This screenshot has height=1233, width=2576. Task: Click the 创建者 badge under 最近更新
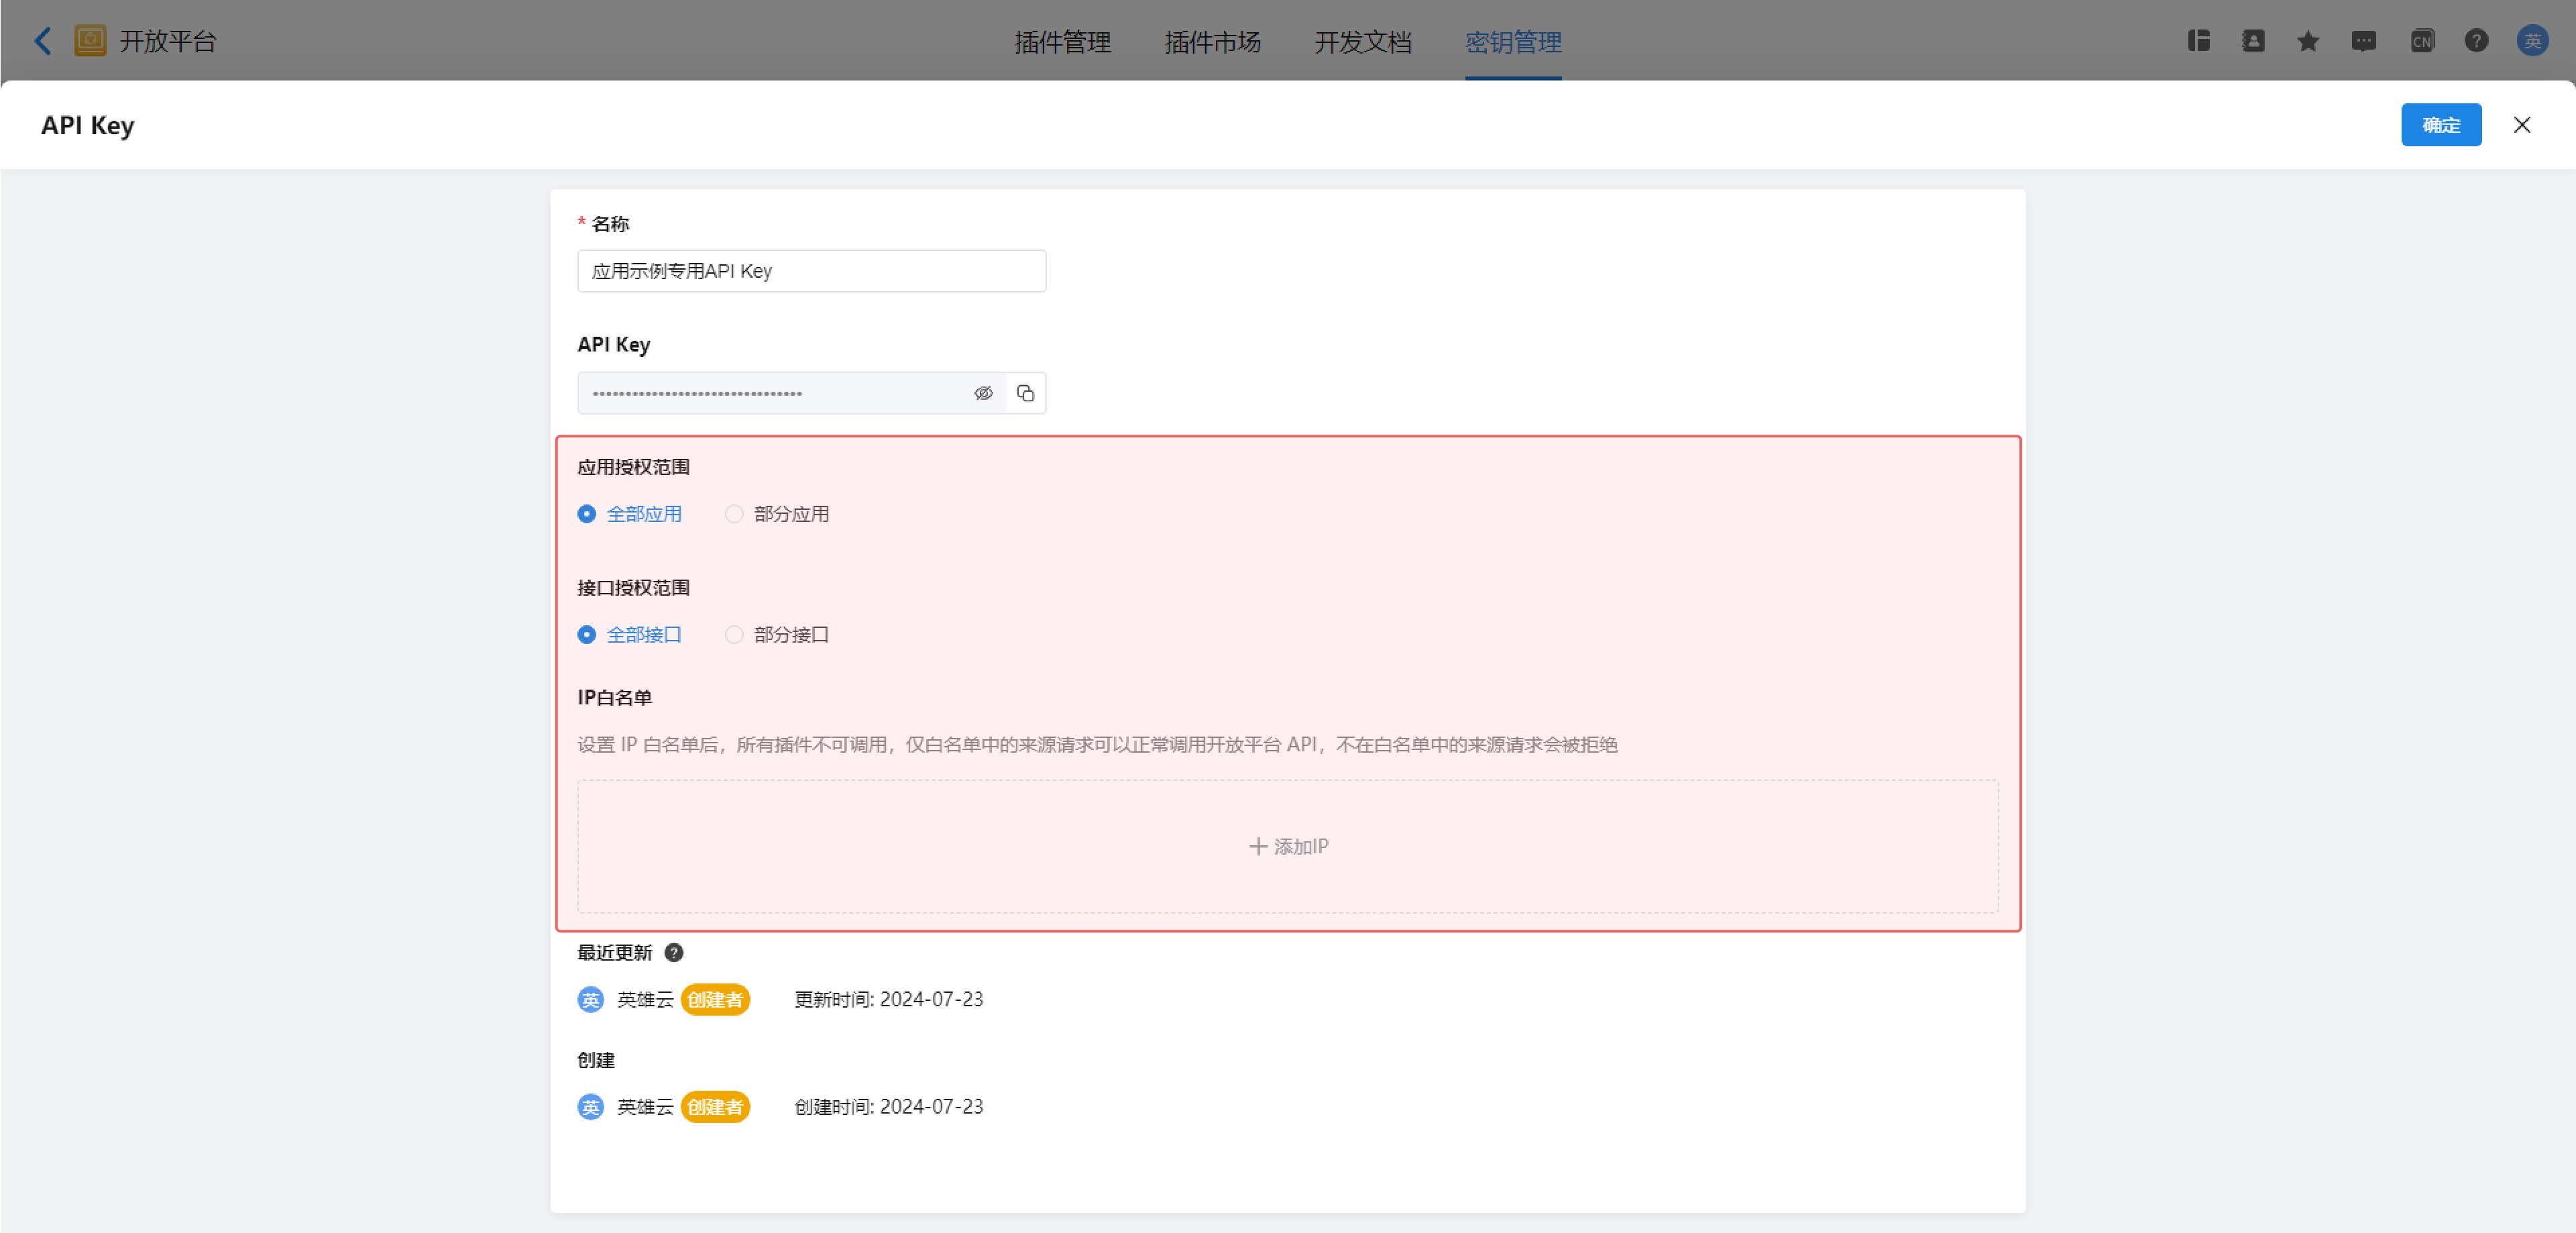point(715,1000)
